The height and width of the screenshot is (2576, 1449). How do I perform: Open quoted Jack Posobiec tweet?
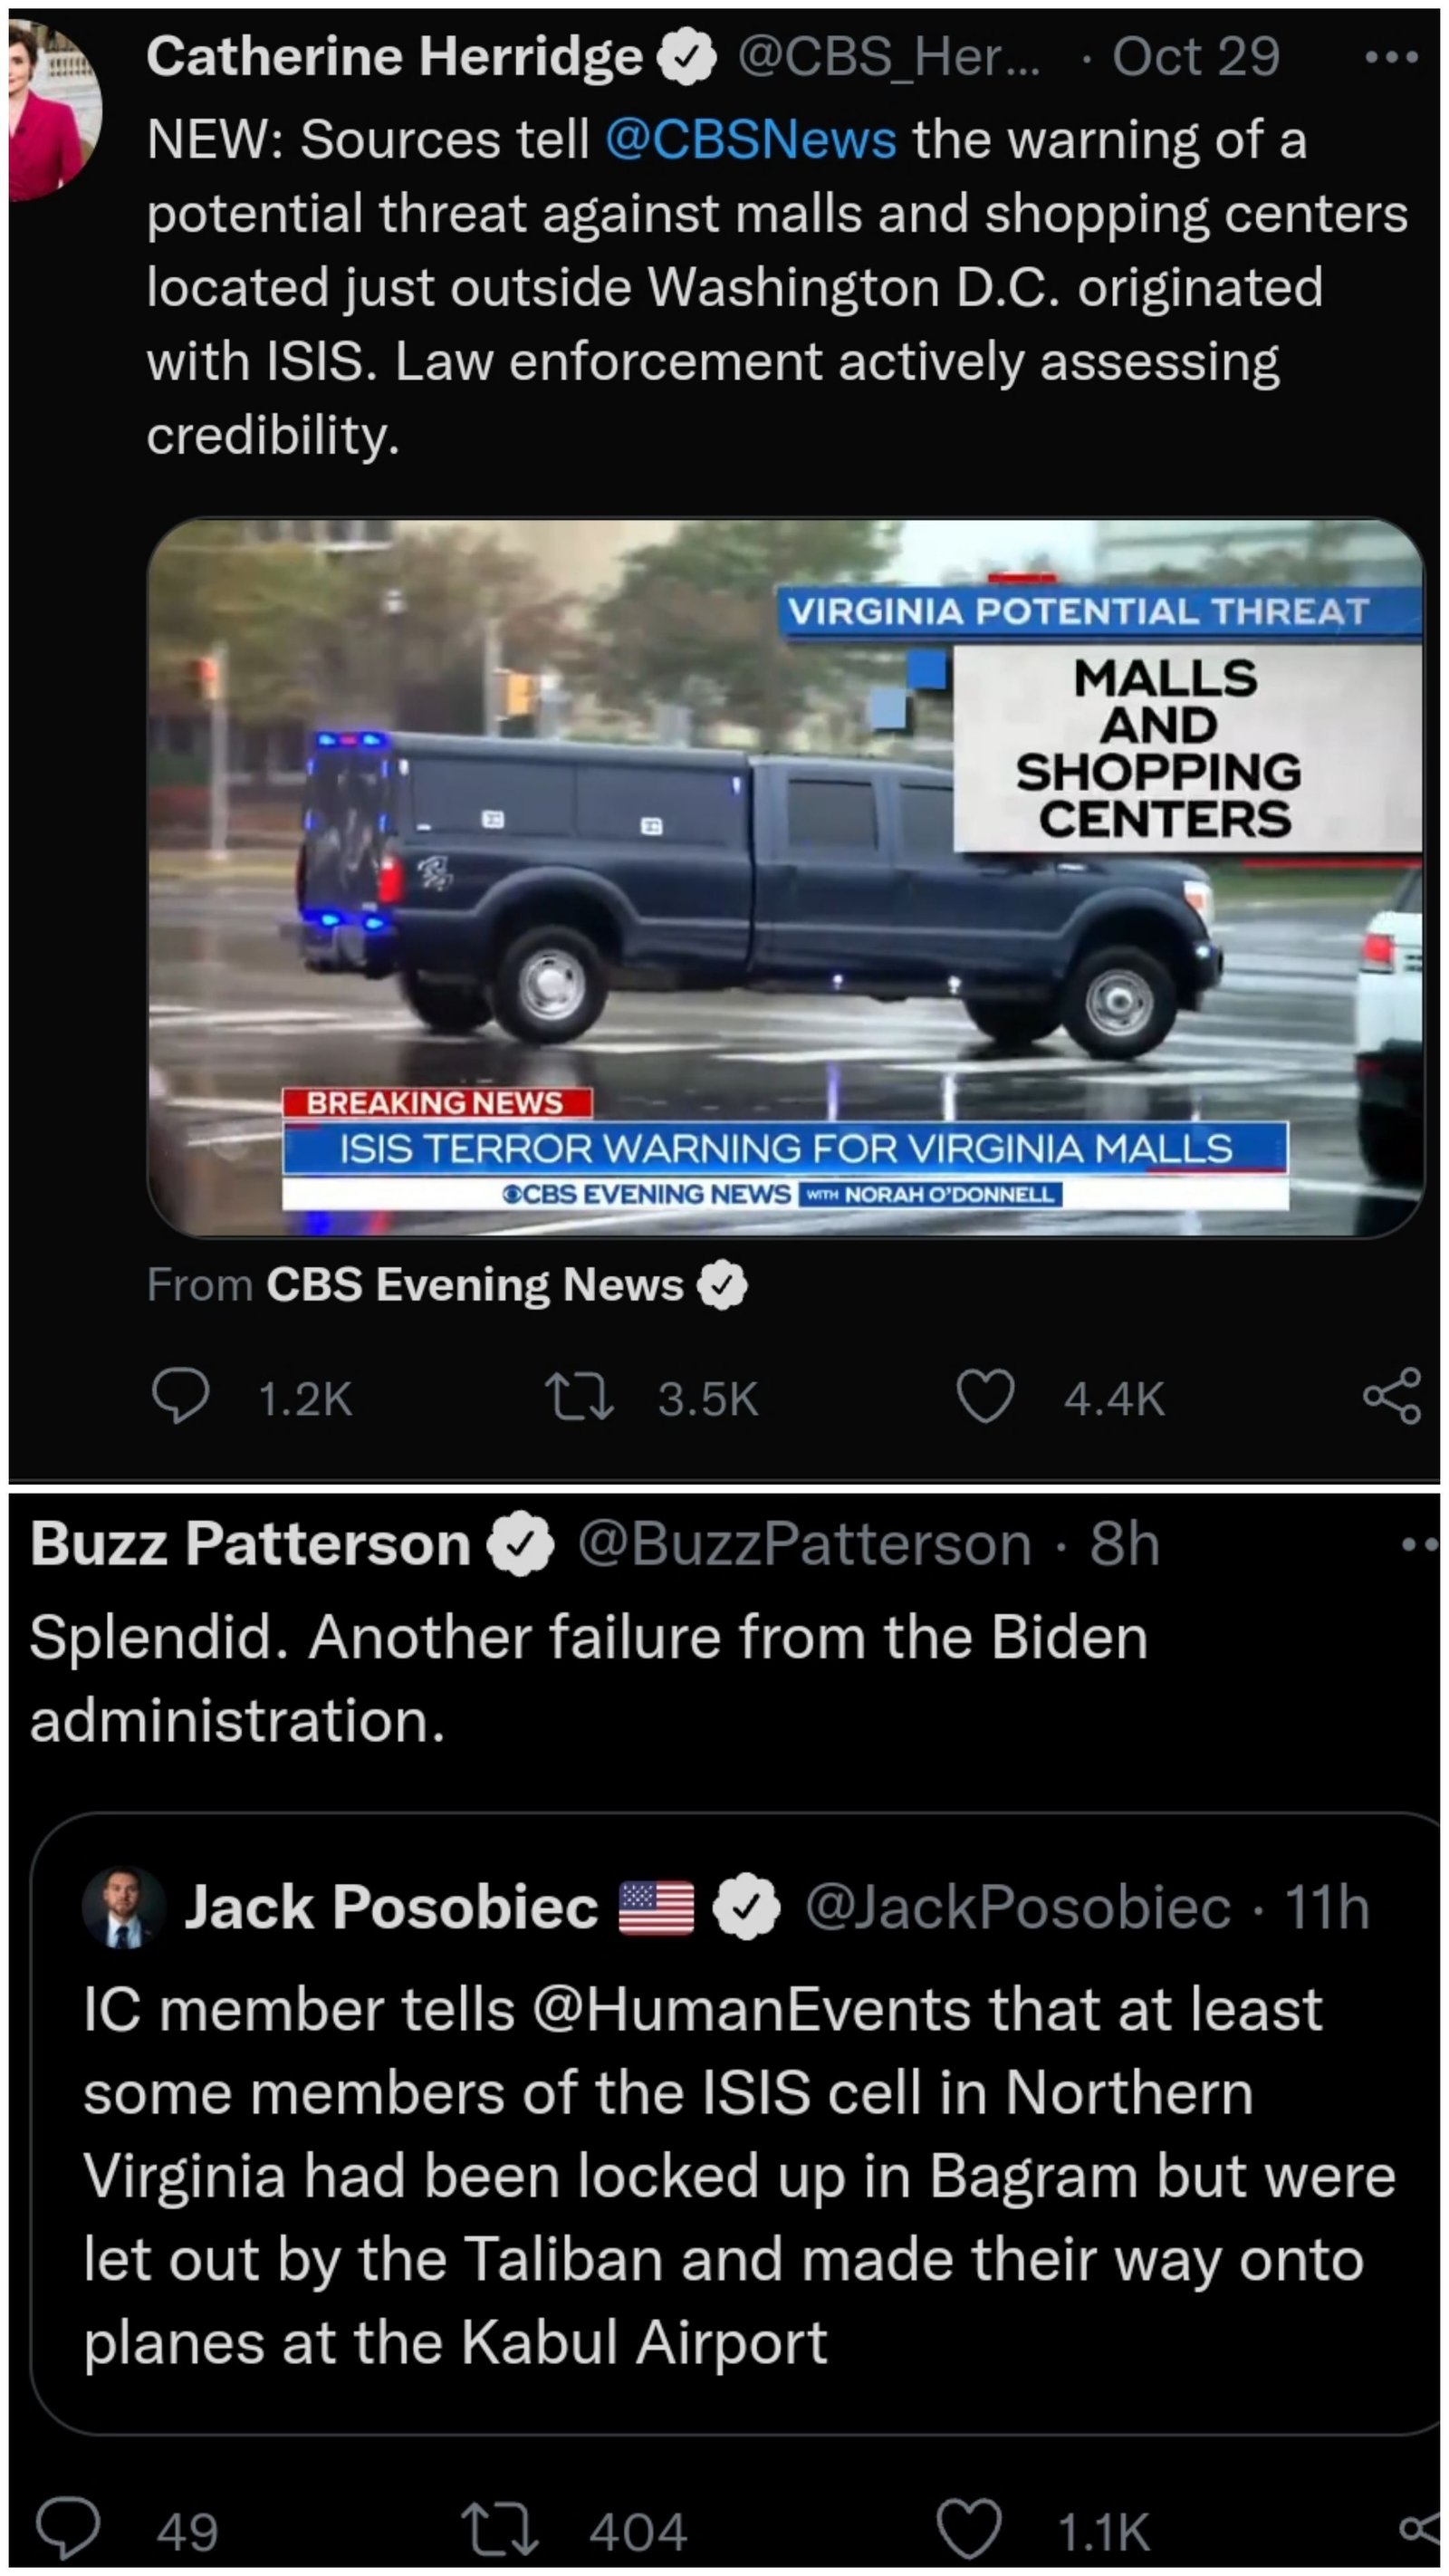pyautogui.click(x=735, y=2123)
